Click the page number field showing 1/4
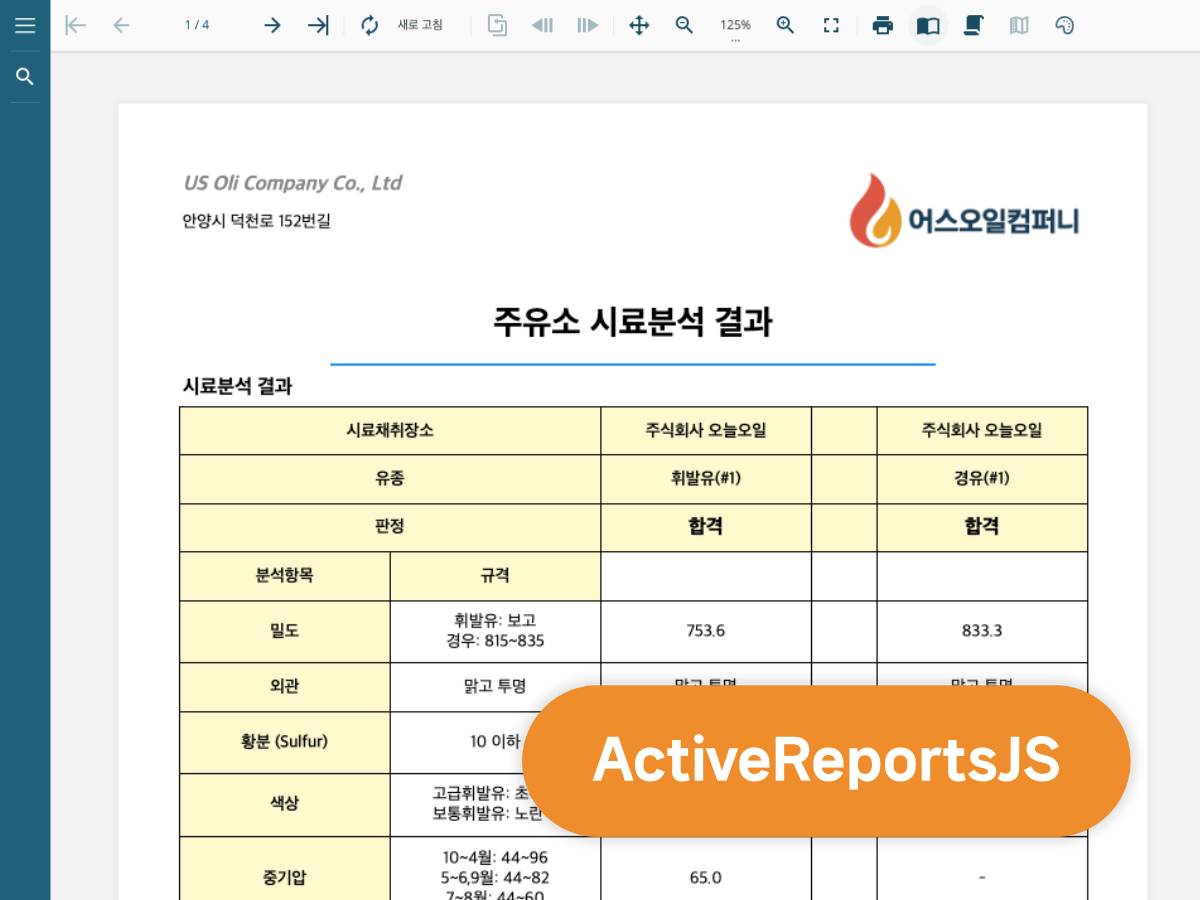Viewport: 1200px width, 900px height. [x=196, y=25]
